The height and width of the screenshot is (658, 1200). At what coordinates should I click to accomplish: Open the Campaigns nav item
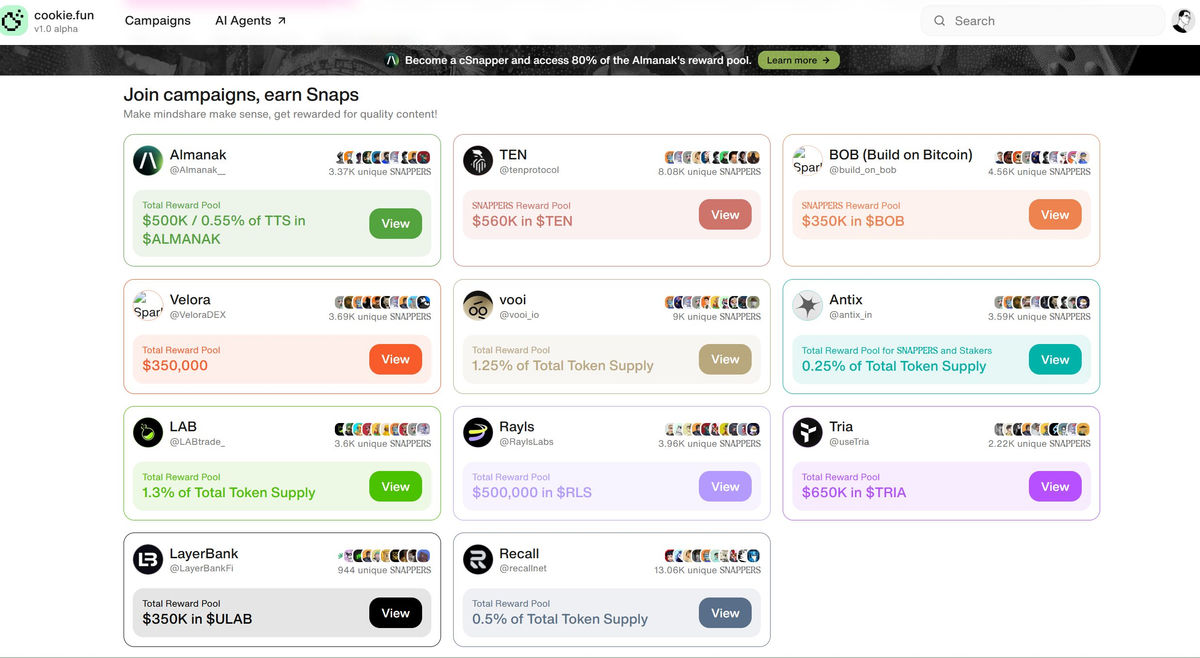tap(158, 21)
